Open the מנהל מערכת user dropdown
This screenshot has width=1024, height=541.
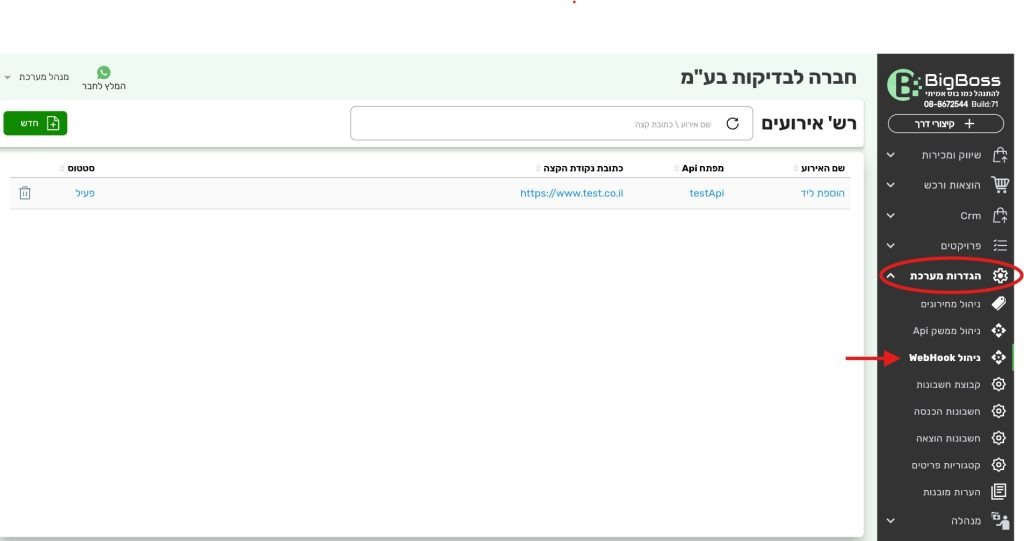pyautogui.click(x=37, y=77)
